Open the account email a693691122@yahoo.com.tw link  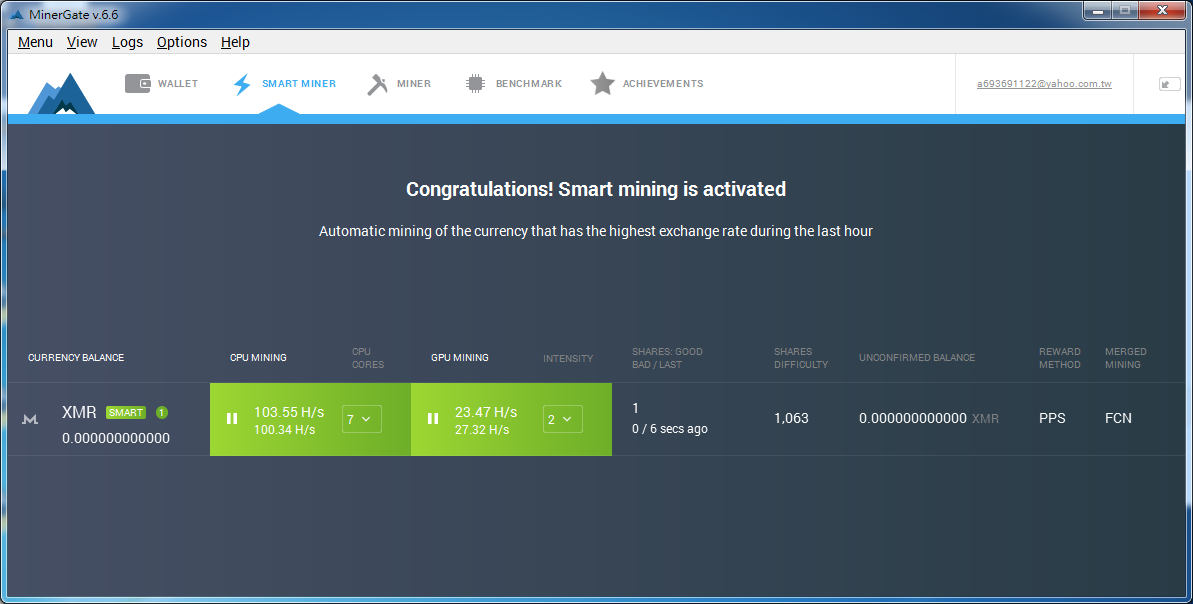click(1044, 84)
